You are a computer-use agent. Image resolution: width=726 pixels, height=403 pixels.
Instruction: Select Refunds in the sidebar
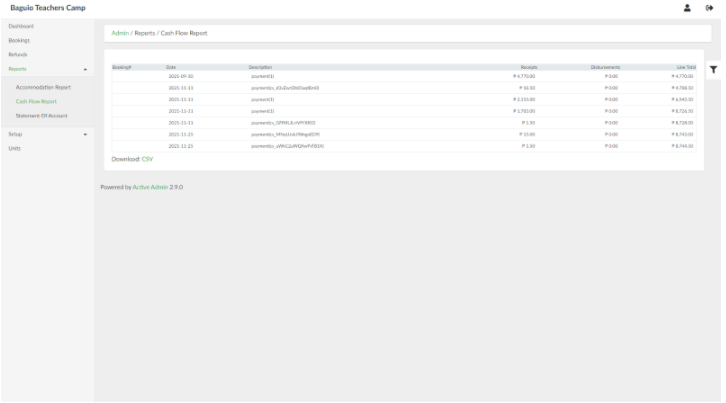(x=19, y=54)
